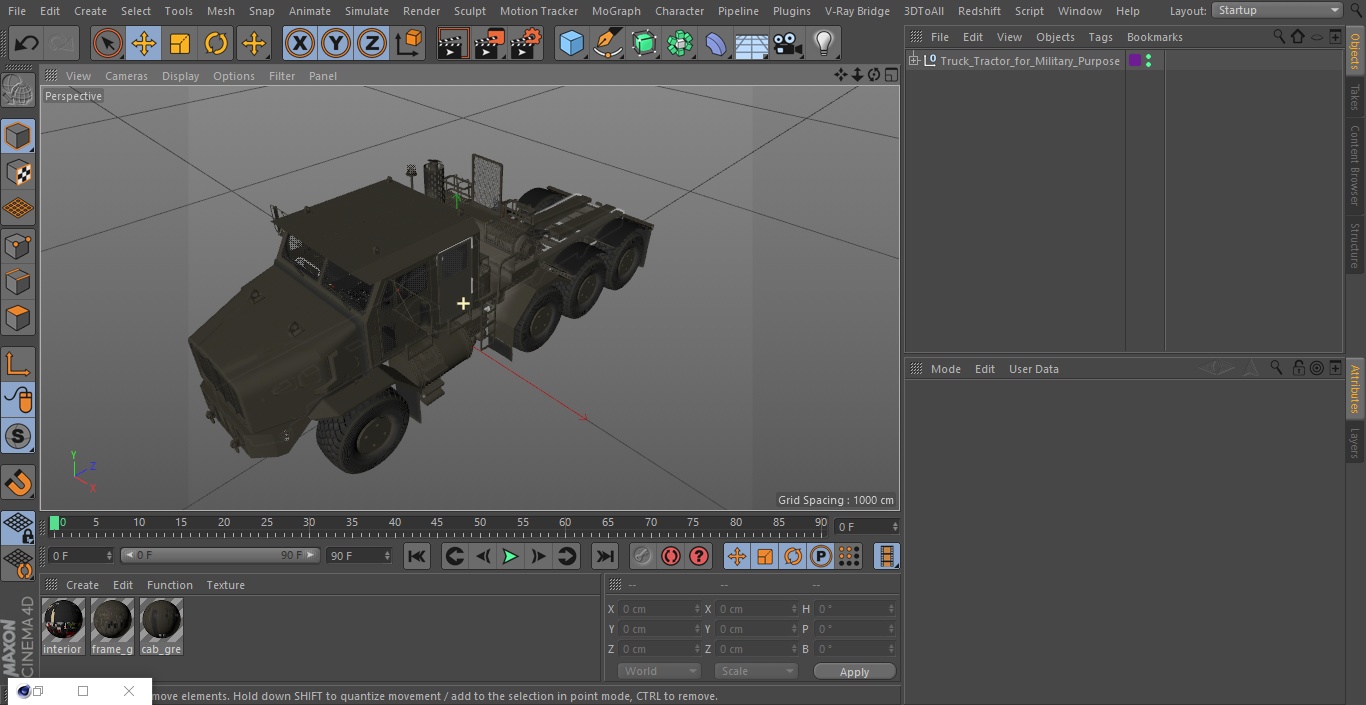The height and width of the screenshot is (705, 1366).
Task: Open the Subdivision Surface generator icon
Action: (644, 43)
